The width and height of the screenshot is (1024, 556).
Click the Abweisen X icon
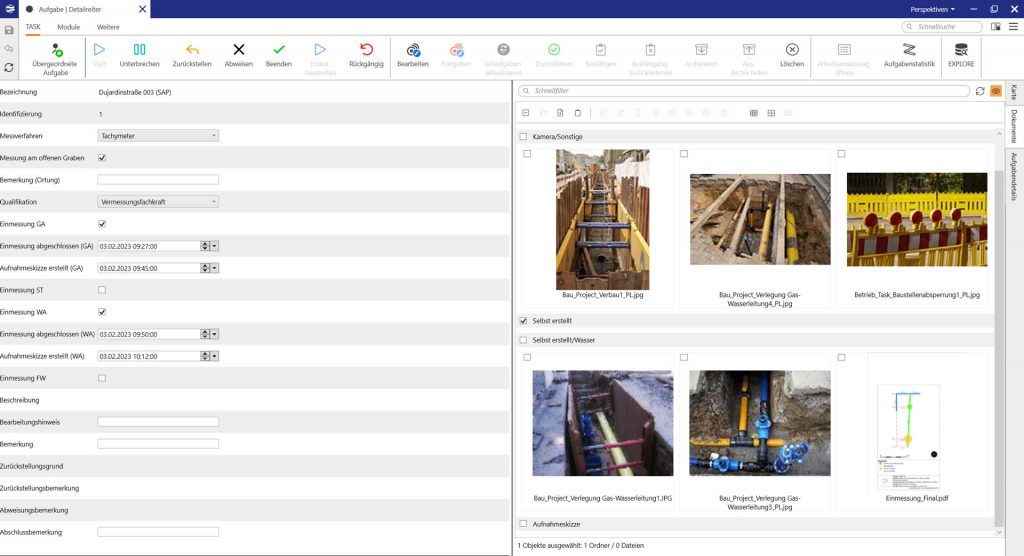click(x=238, y=50)
